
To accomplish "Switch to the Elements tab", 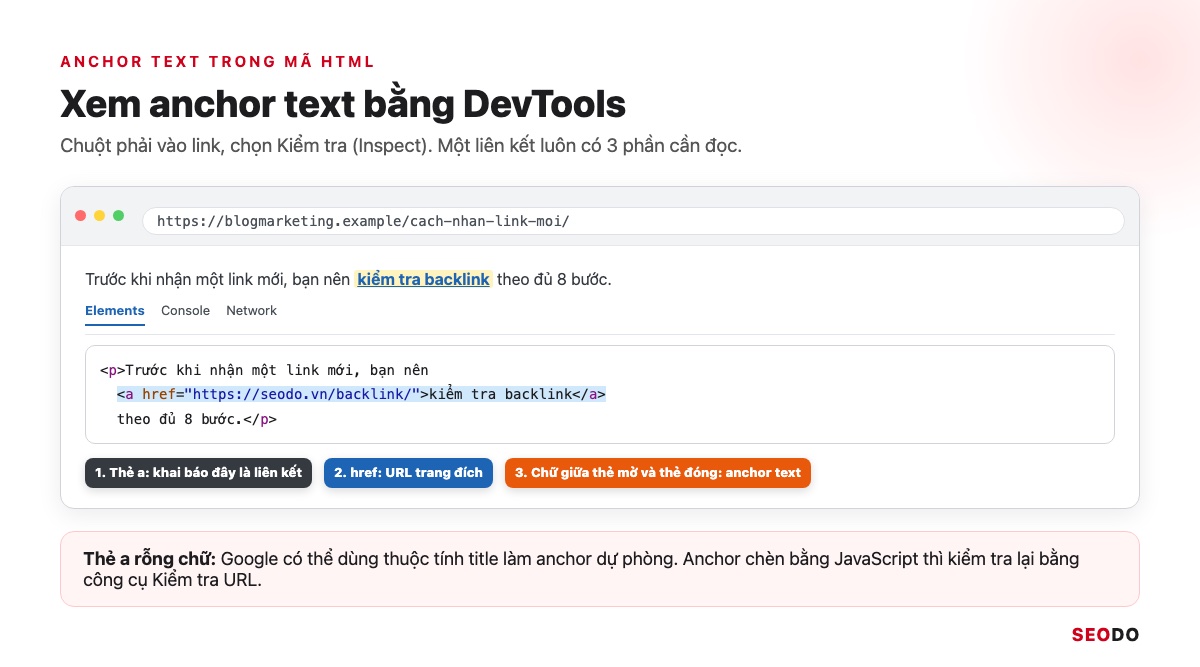I will 115,311.
